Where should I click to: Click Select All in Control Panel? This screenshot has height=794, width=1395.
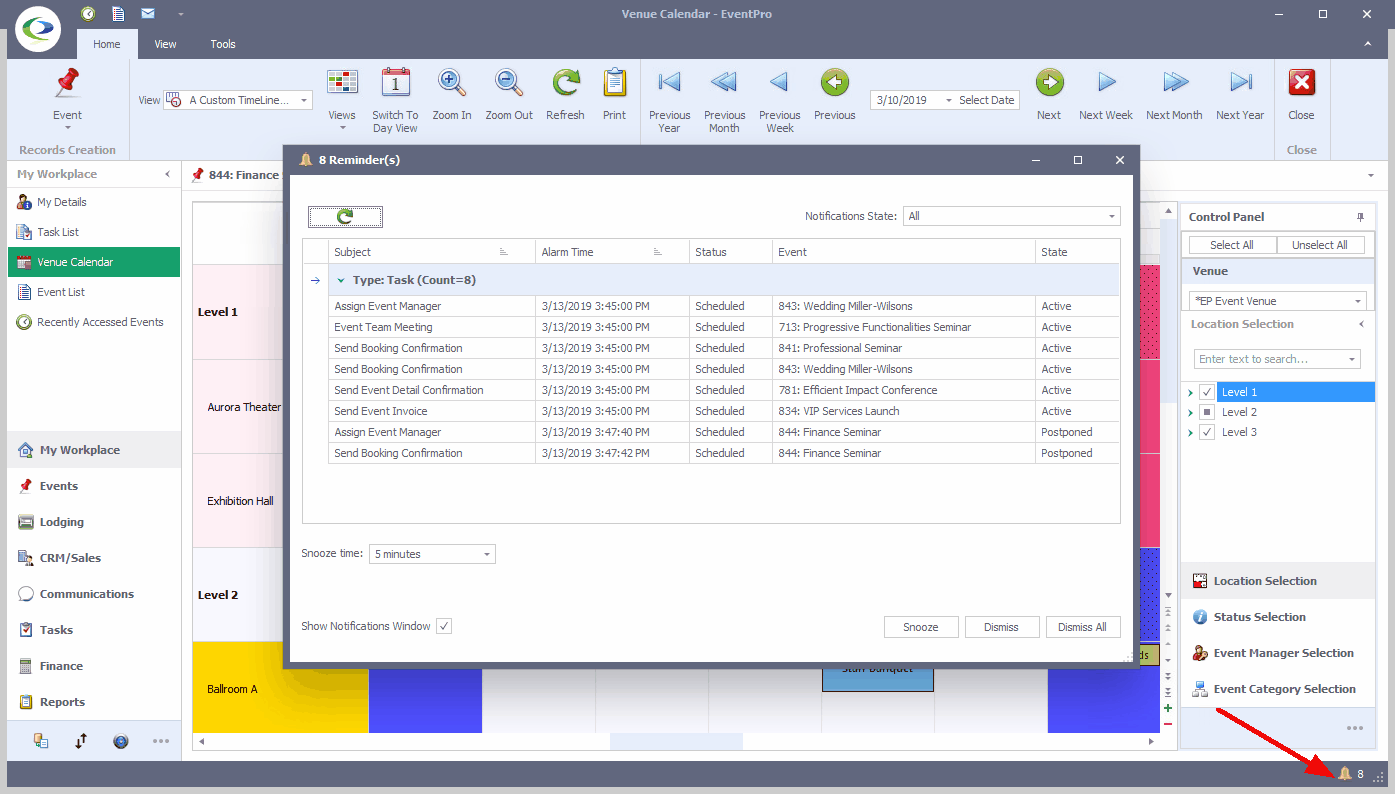(x=1232, y=245)
